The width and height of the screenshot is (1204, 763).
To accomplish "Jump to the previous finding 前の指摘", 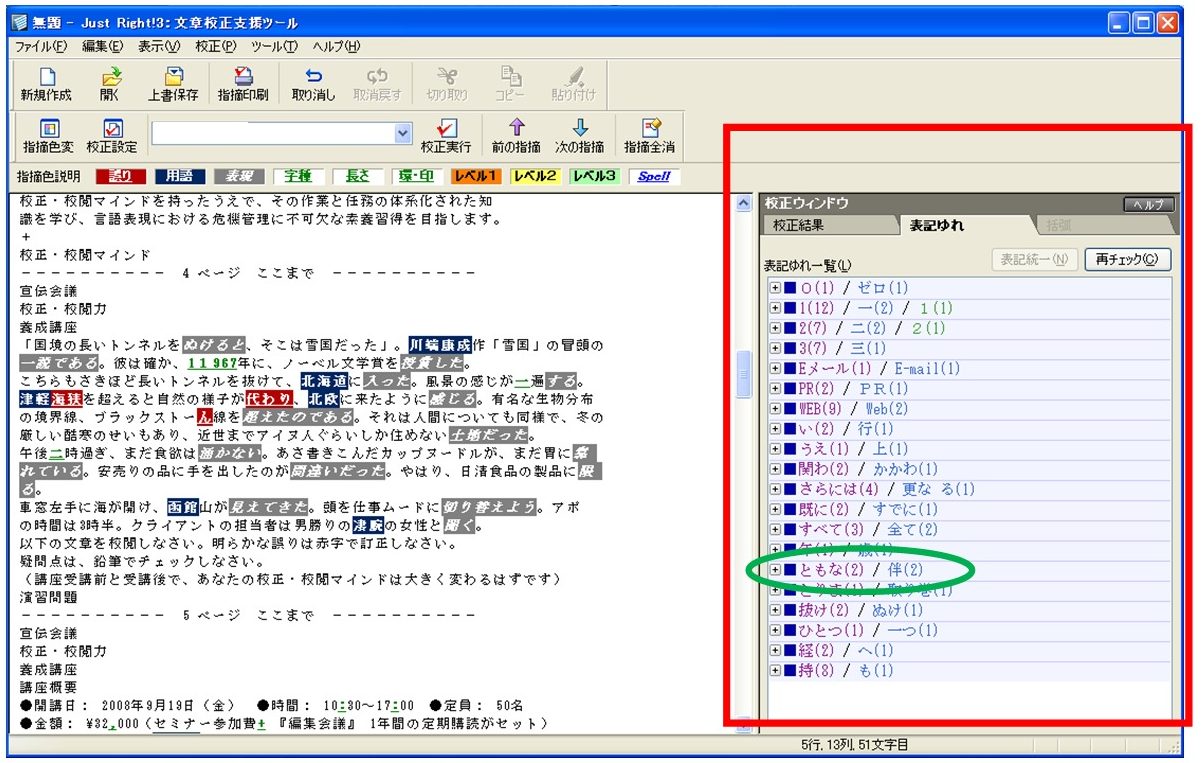I will pyautogui.click(x=517, y=136).
